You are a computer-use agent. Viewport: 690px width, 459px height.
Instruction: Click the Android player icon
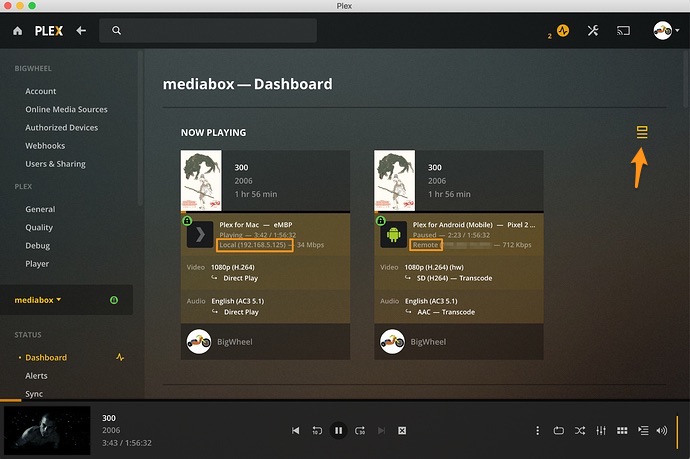pyautogui.click(x=393, y=235)
